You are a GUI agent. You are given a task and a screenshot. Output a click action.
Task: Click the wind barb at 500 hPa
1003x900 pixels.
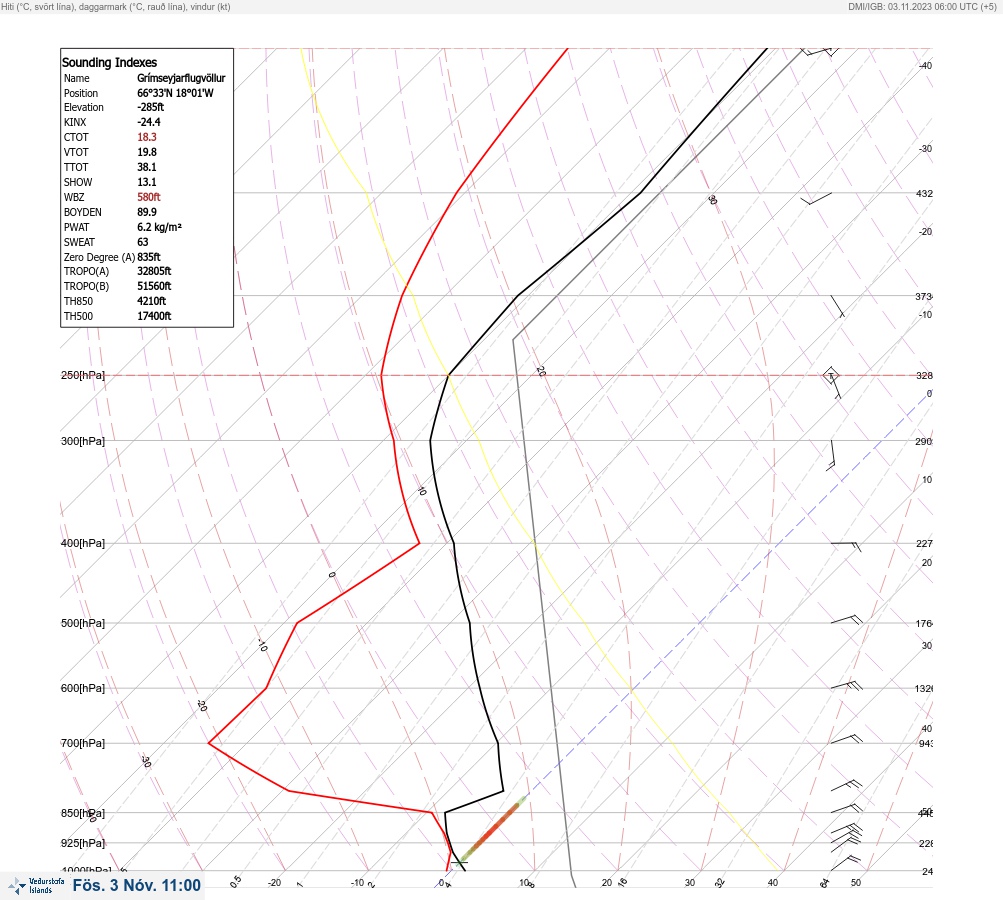pos(846,620)
